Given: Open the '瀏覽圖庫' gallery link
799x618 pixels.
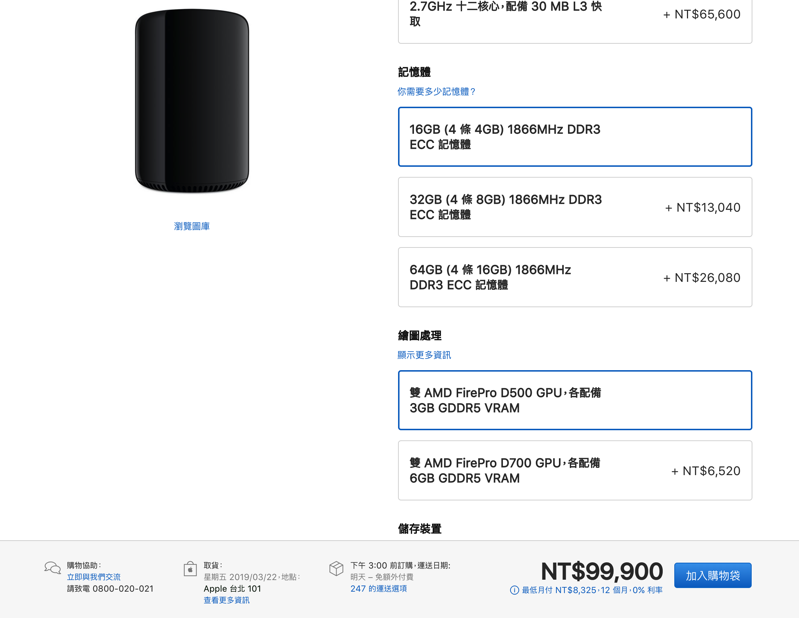Looking at the screenshot, I should 192,226.
